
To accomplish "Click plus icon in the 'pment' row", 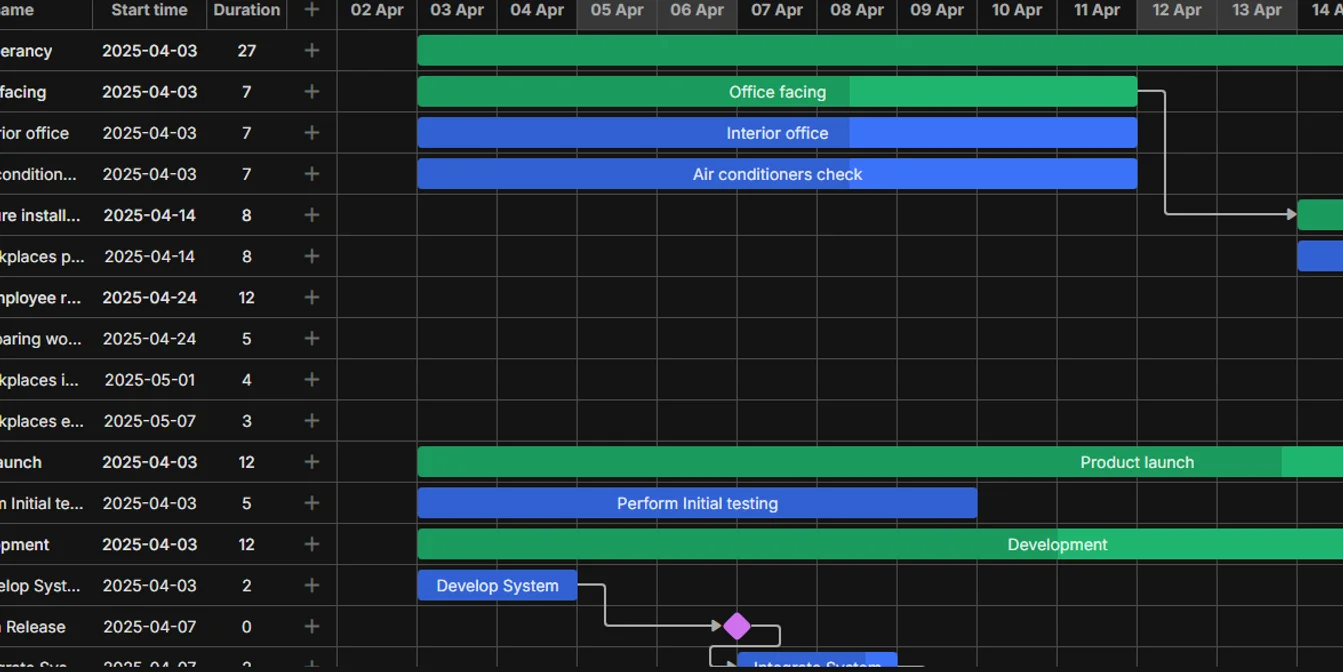I will (x=312, y=544).
